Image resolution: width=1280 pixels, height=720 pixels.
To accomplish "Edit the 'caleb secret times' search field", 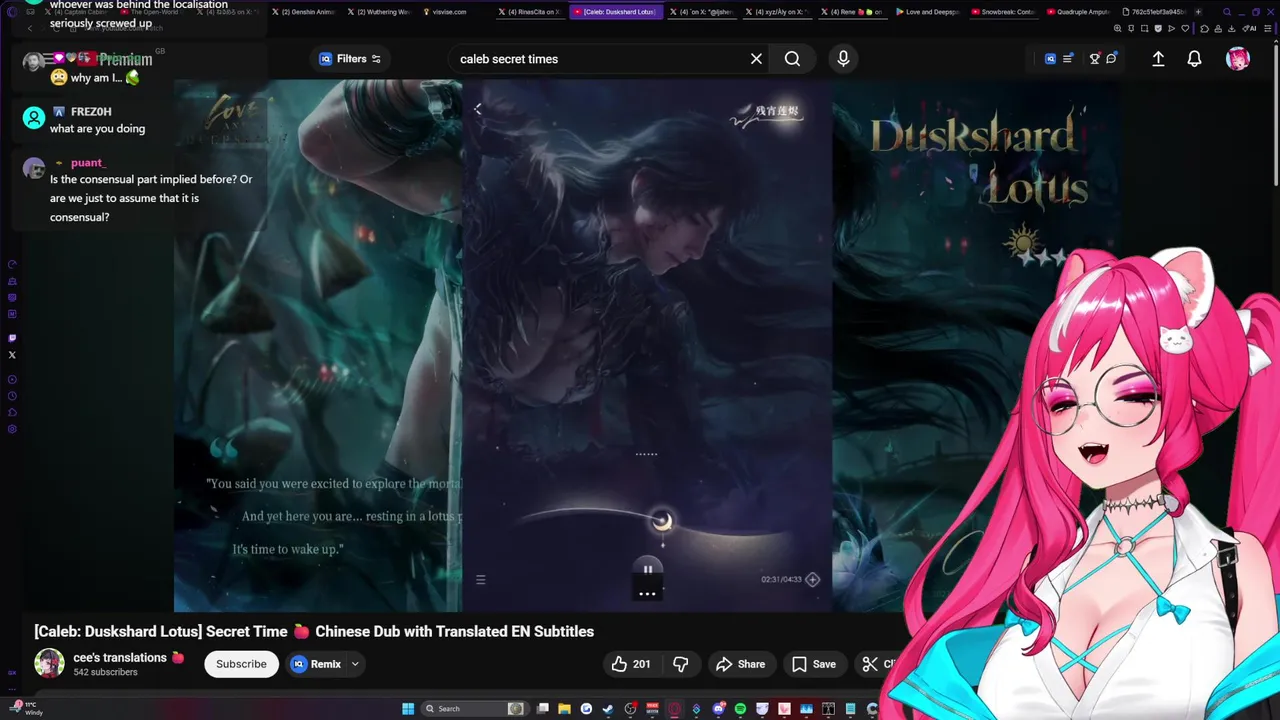I will tap(600, 59).
